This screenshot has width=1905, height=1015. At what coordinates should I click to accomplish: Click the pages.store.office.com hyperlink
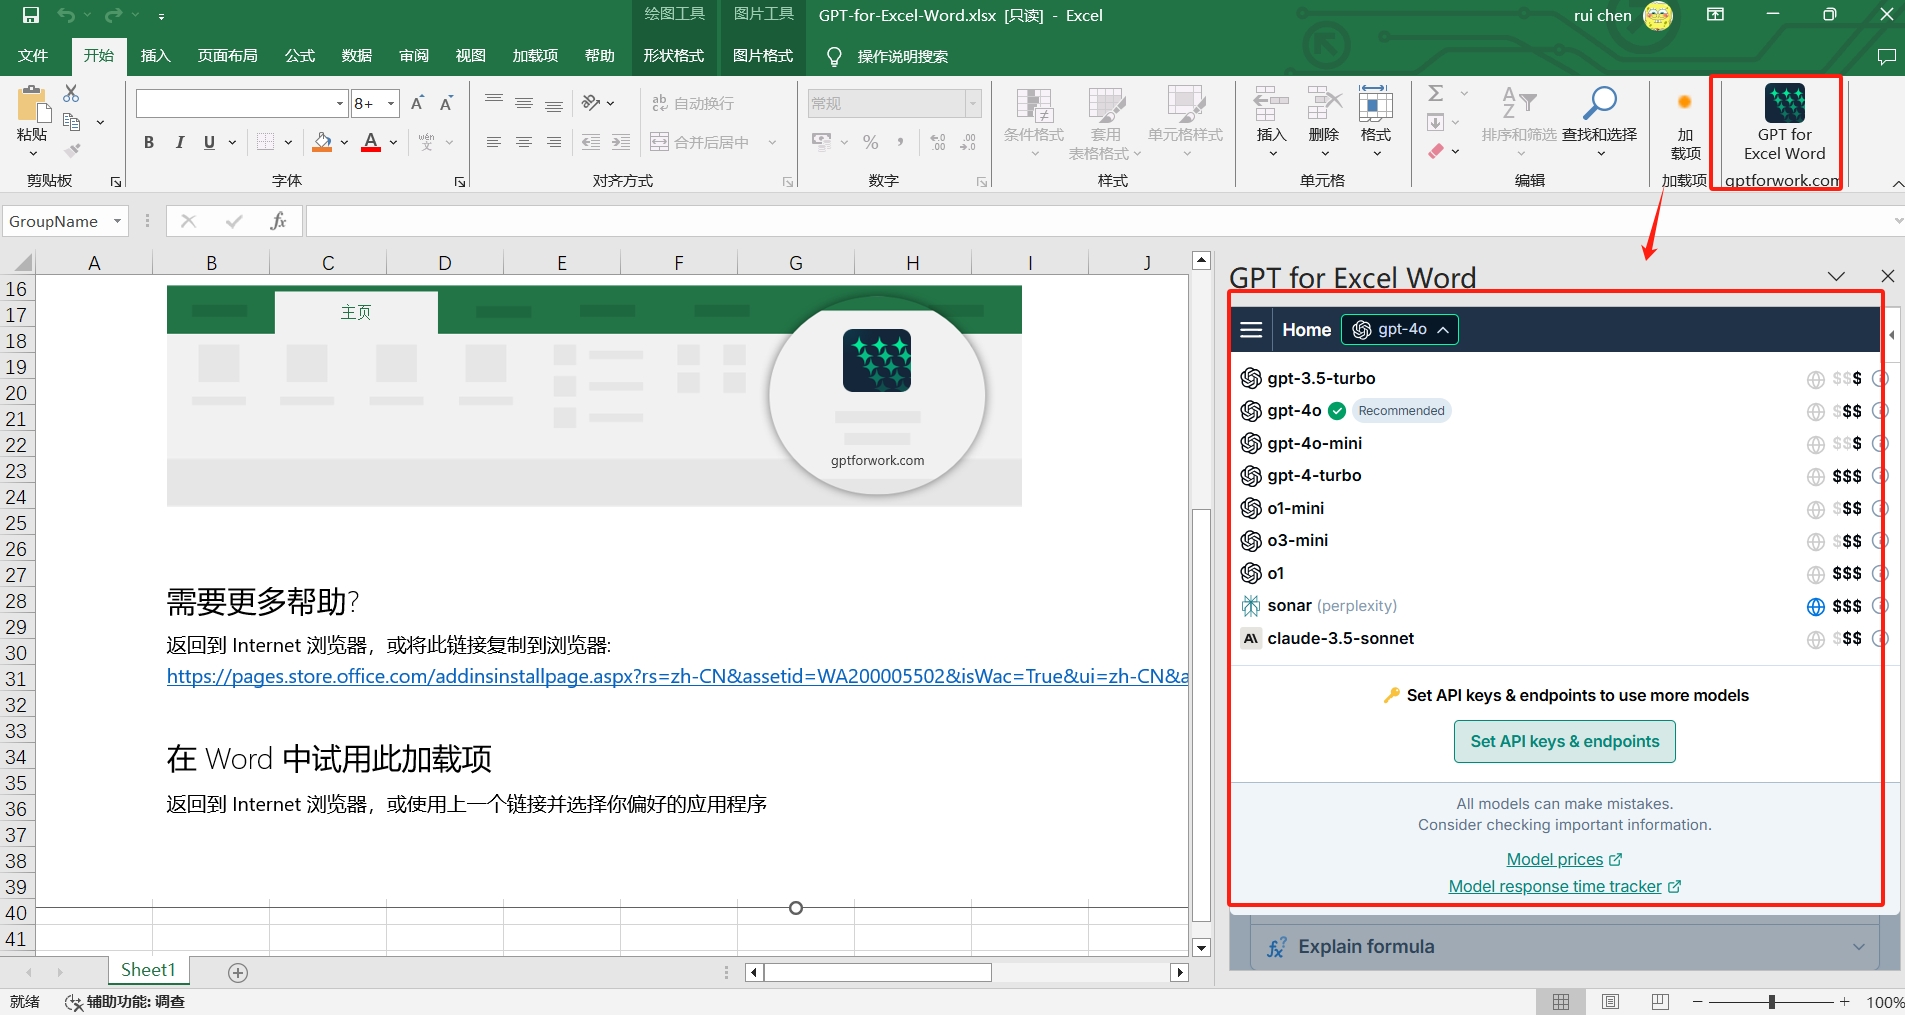coord(677,676)
